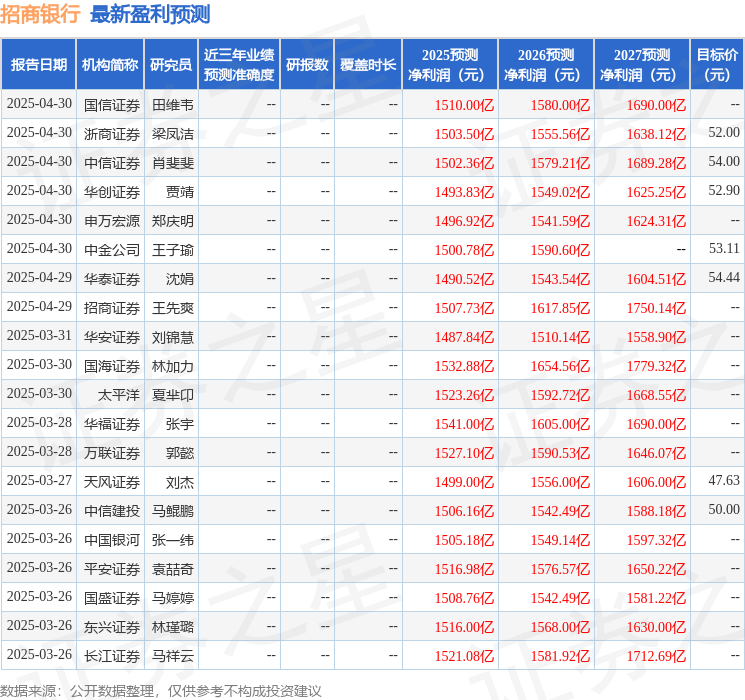Click analyst 马祥云 in the last row
Image resolution: width=745 pixels, height=700 pixels.
[x=173, y=655]
